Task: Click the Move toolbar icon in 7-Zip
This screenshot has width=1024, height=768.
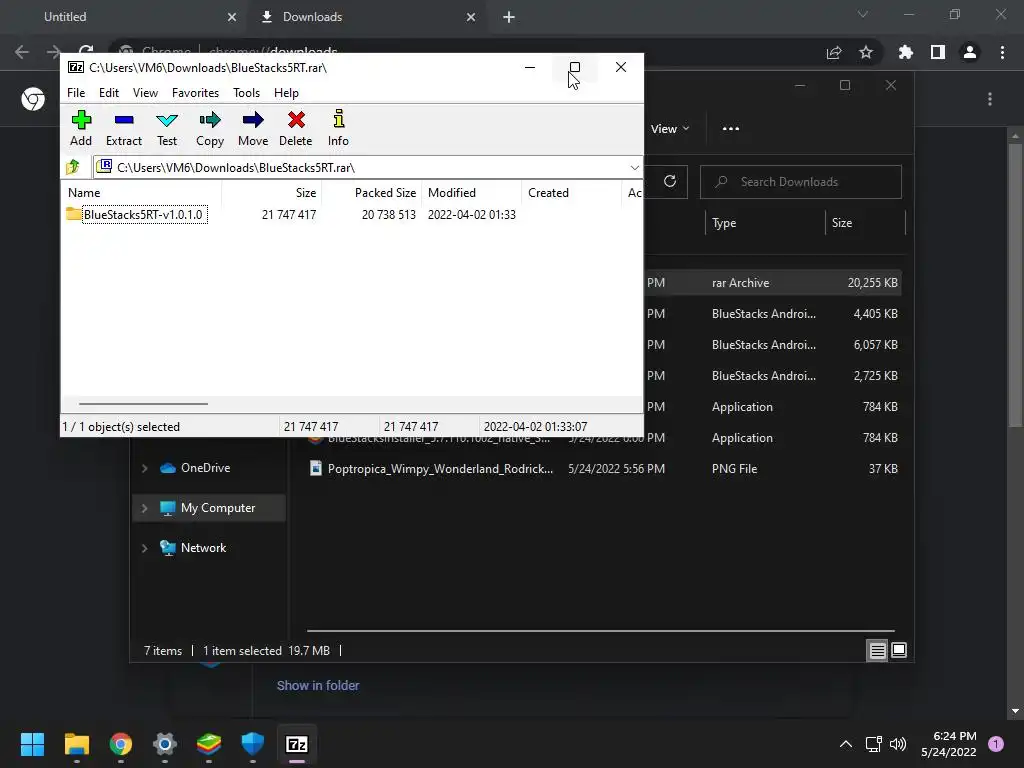Action: (253, 128)
